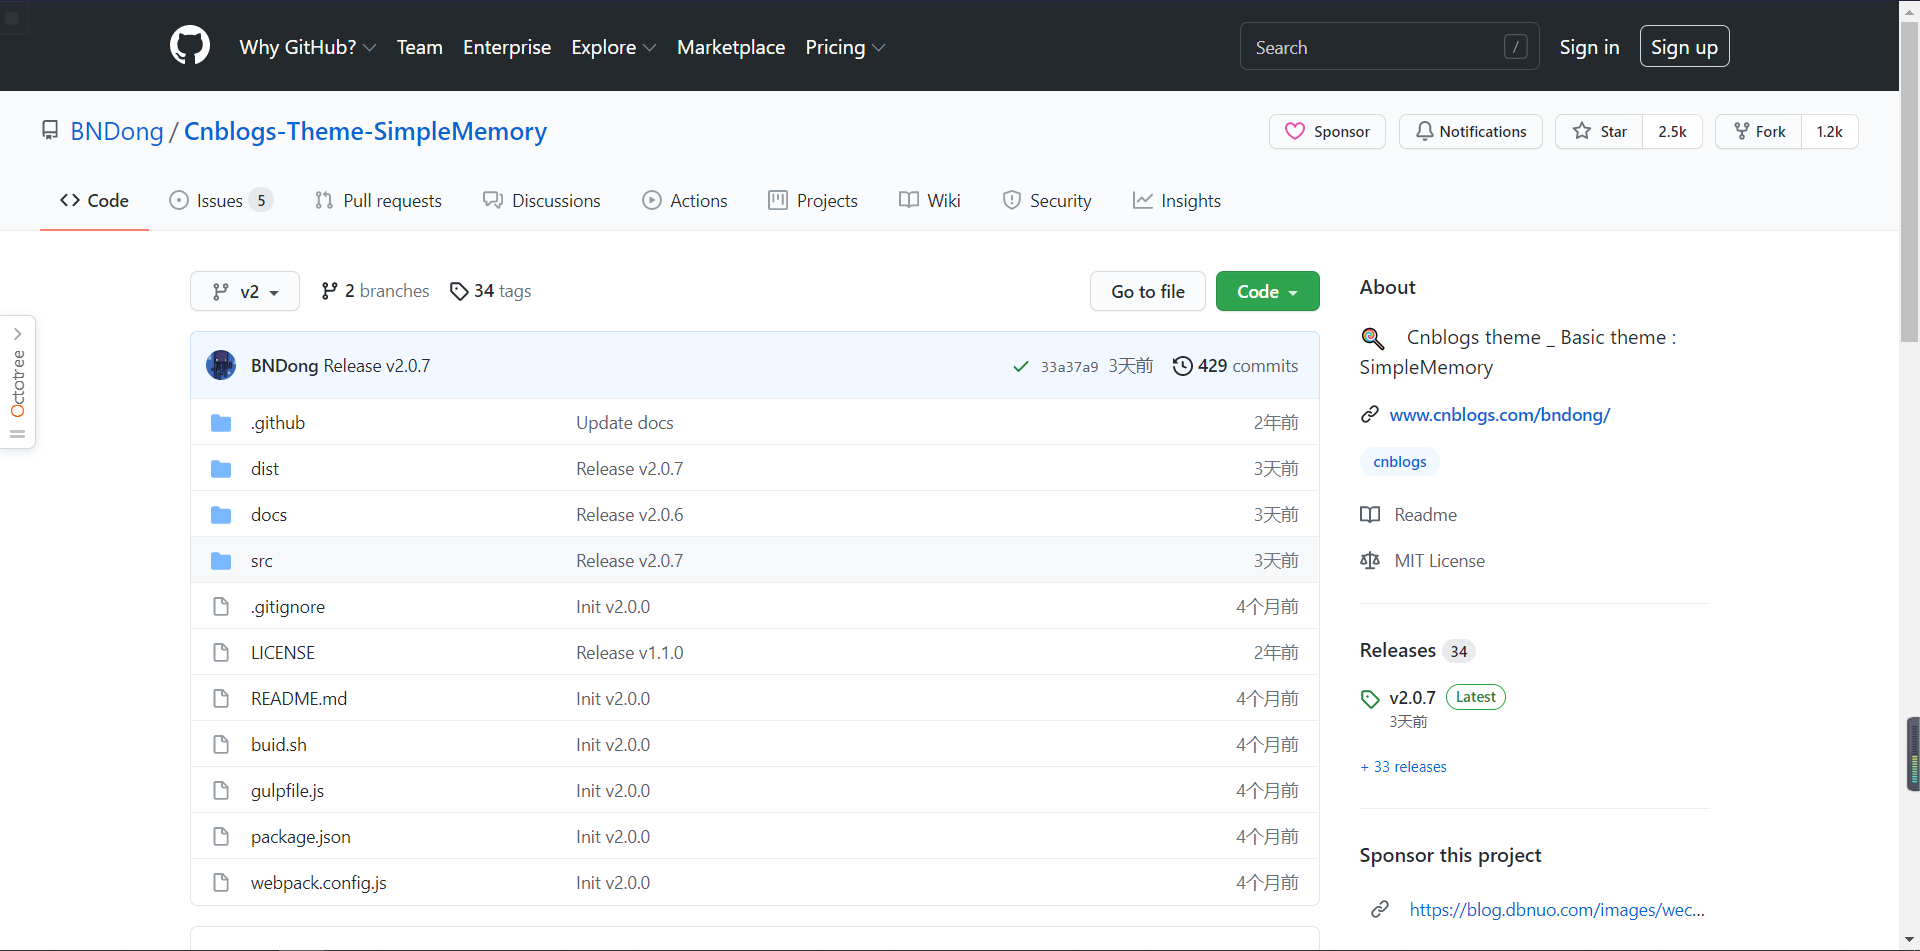This screenshot has height=951, width=1920.
Task: Open the Code tab
Action: 94,200
